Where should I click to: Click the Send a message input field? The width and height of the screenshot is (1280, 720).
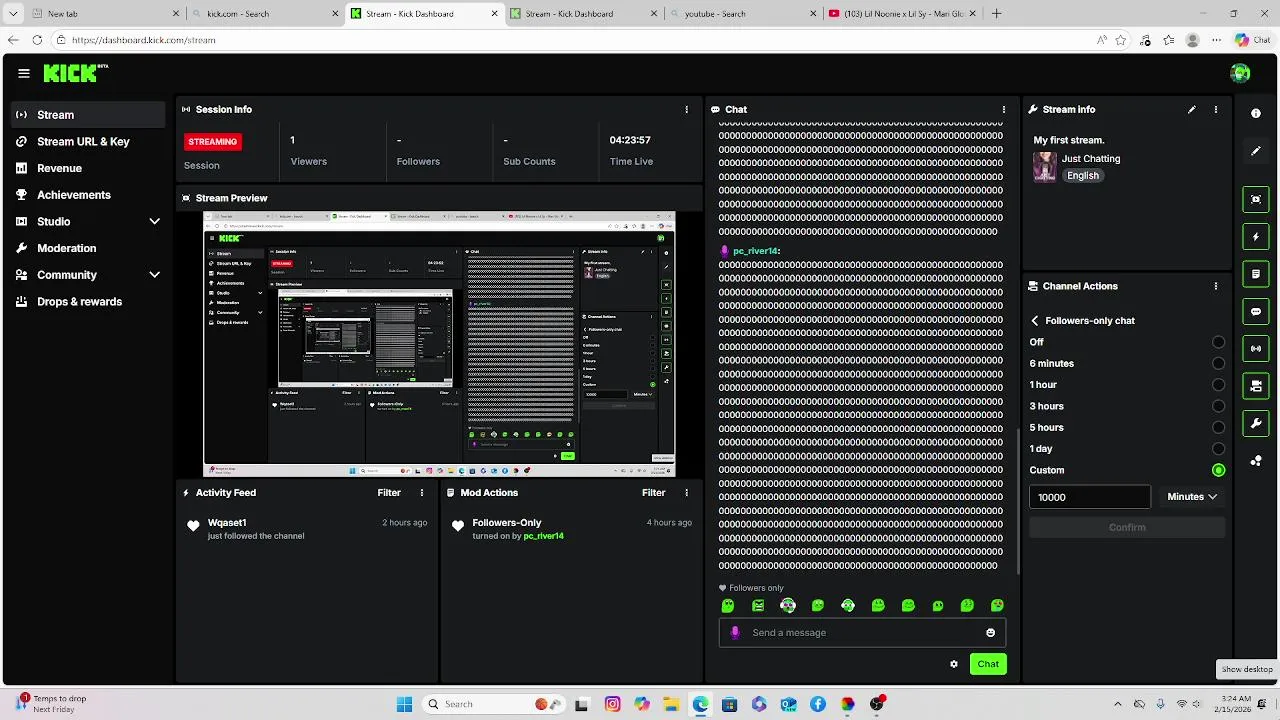click(x=862, y=632)
